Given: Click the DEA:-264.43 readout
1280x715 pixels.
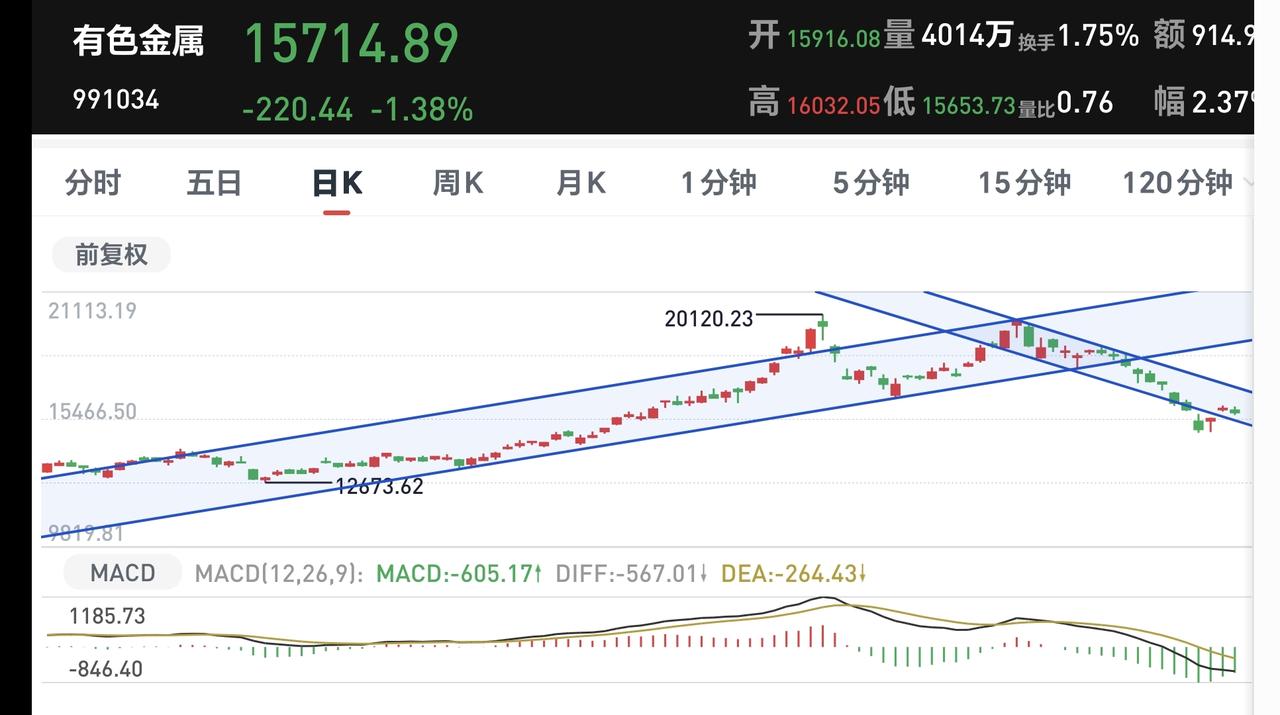Looking at the screenshot, I should pos(794,574).
